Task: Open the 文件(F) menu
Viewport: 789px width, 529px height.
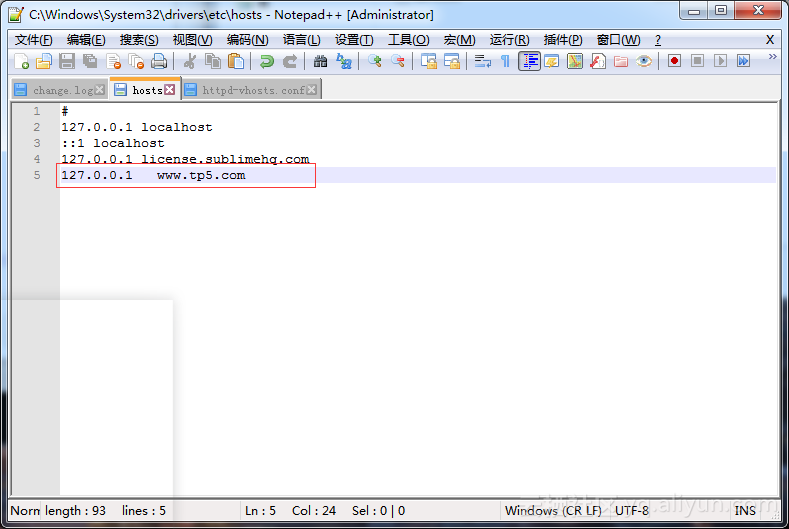Action: 34,40
